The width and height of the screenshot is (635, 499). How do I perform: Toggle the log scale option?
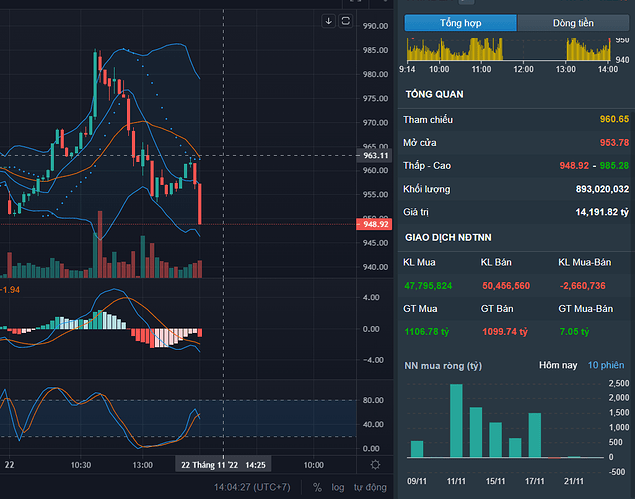[x=340, y=487]
